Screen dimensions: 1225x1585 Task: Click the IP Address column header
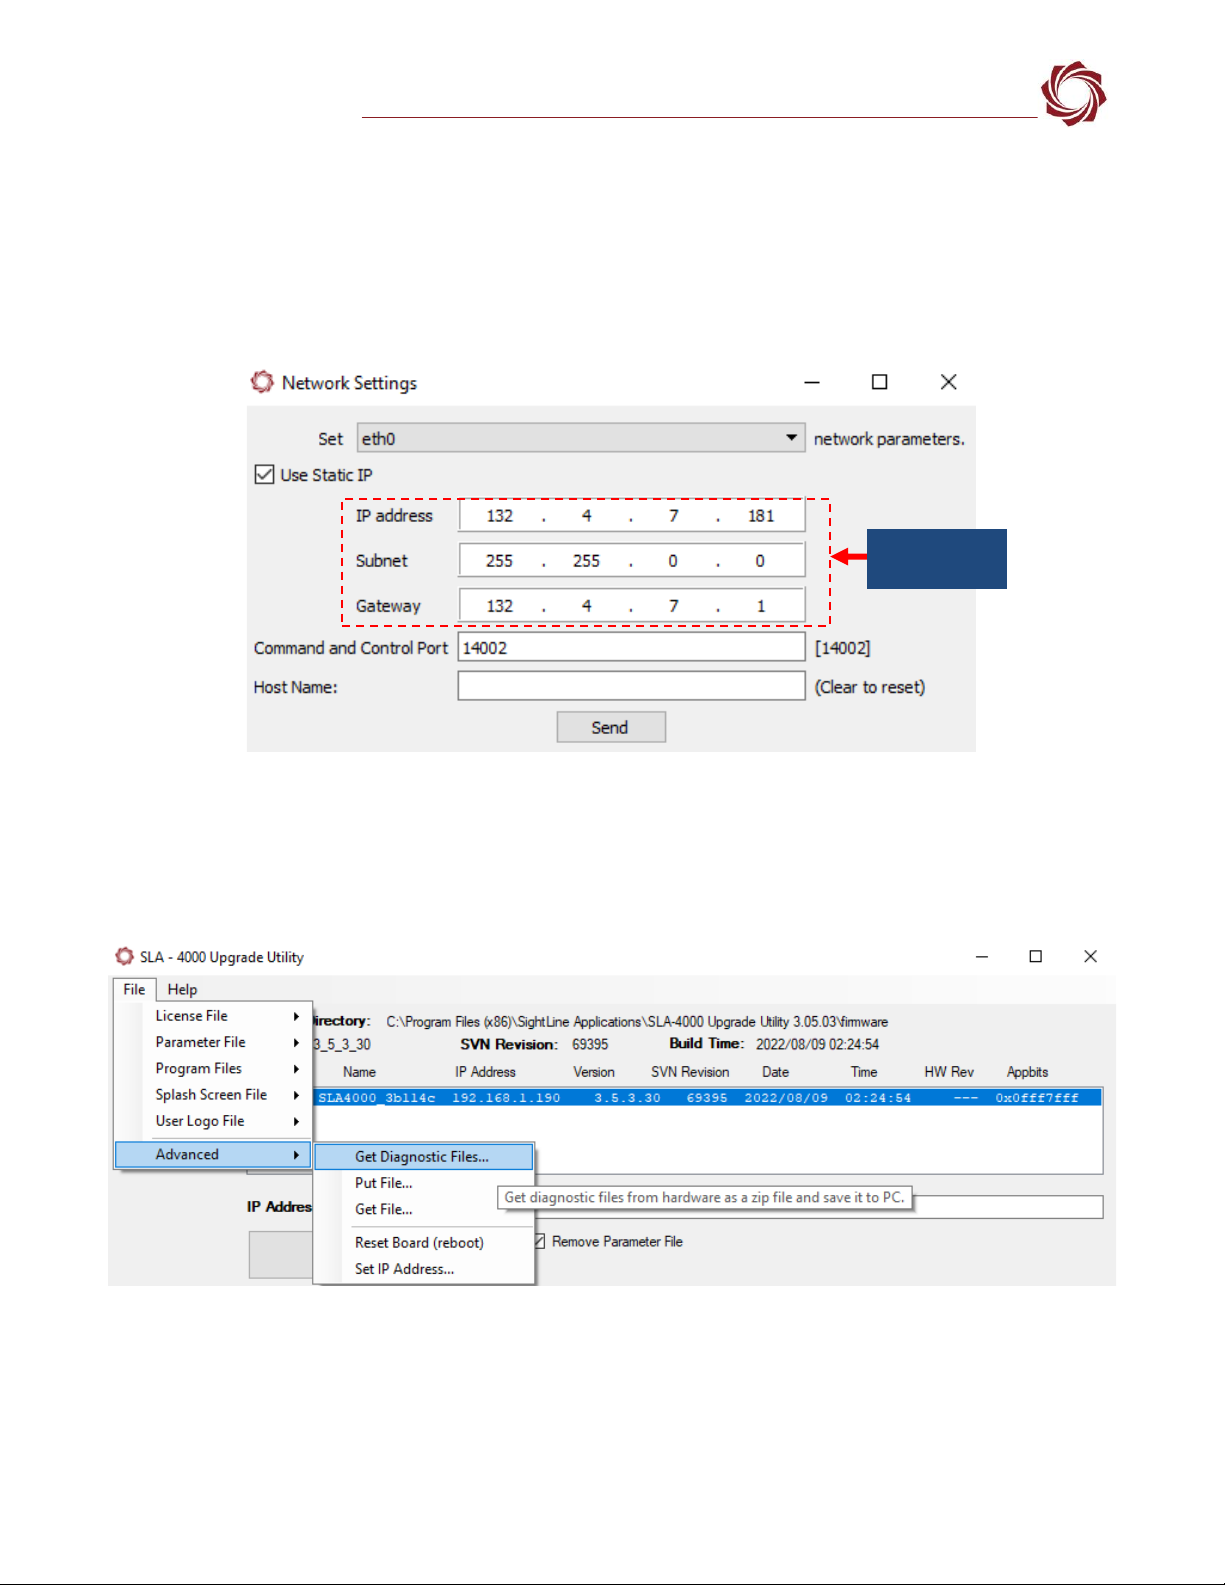pyautogui.click(x=486, y=1072)
